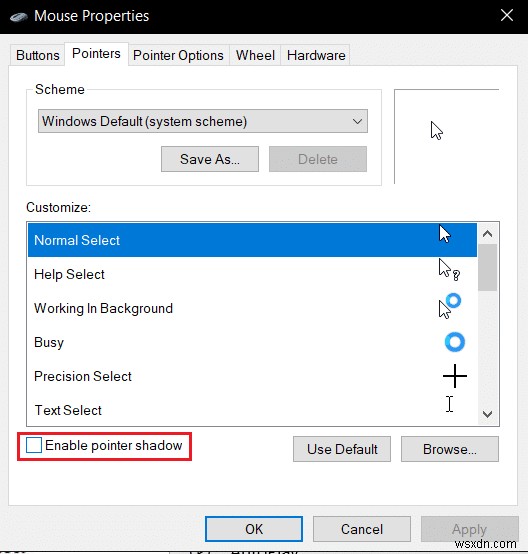Click the Use Default button
This screenshot has width=528, height=554.
[342, 449]
